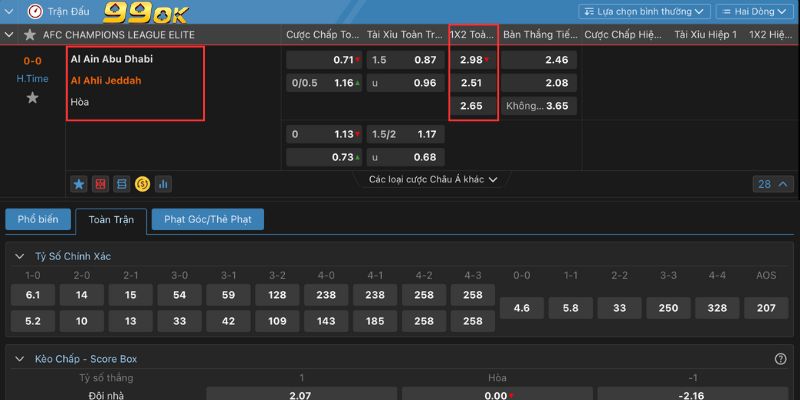This screenshot has width=800, height=400.
Task: Select the 6.1 odds for score 1-0
Action: point(32,295)
